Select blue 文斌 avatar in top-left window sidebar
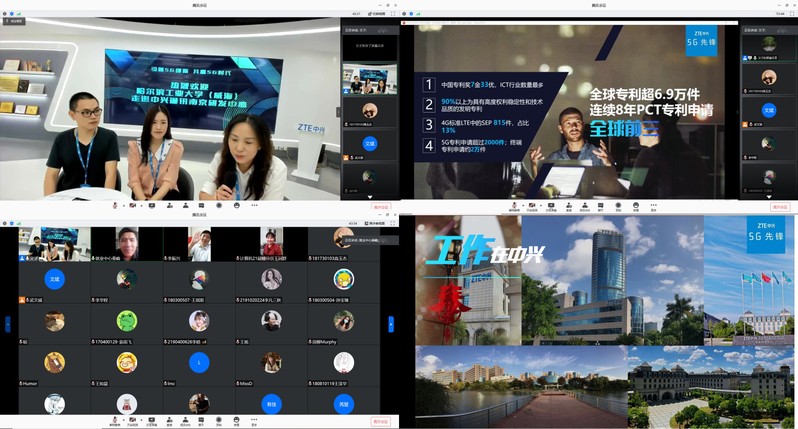Viewport: 798px width, 429px height. point(370,144)
